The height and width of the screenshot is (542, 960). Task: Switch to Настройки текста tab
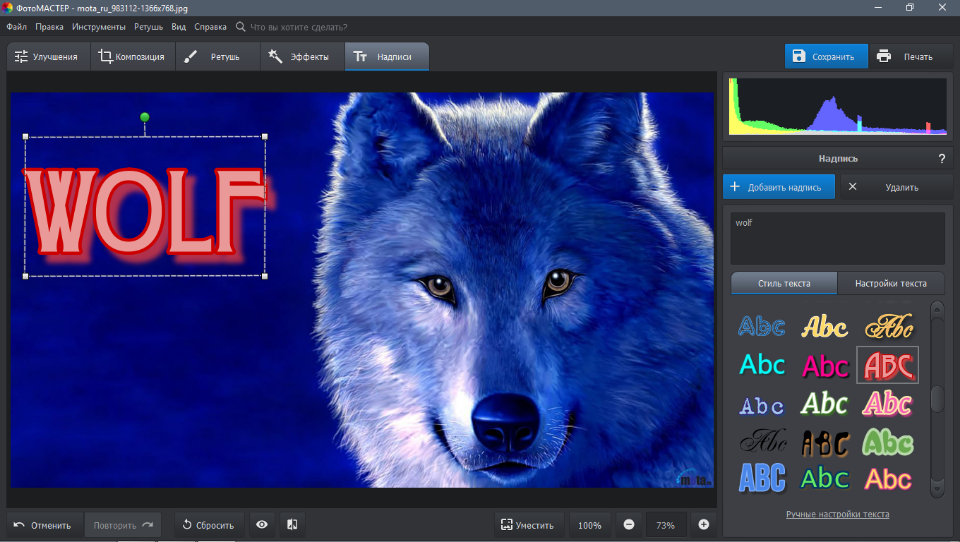890,283
